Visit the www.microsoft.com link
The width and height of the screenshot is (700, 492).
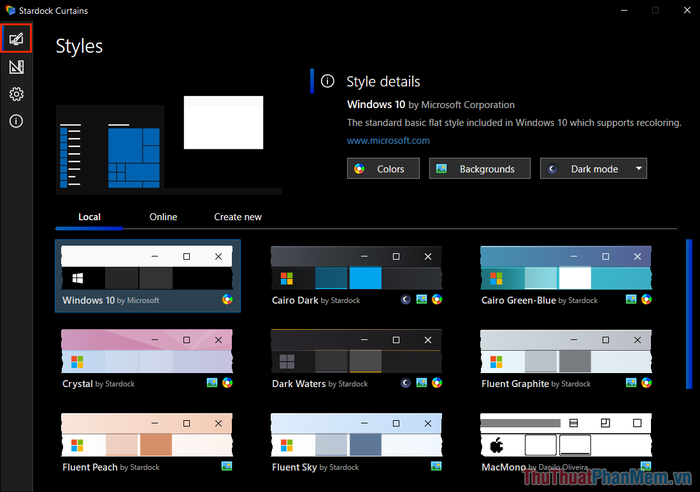coord(388,140)
